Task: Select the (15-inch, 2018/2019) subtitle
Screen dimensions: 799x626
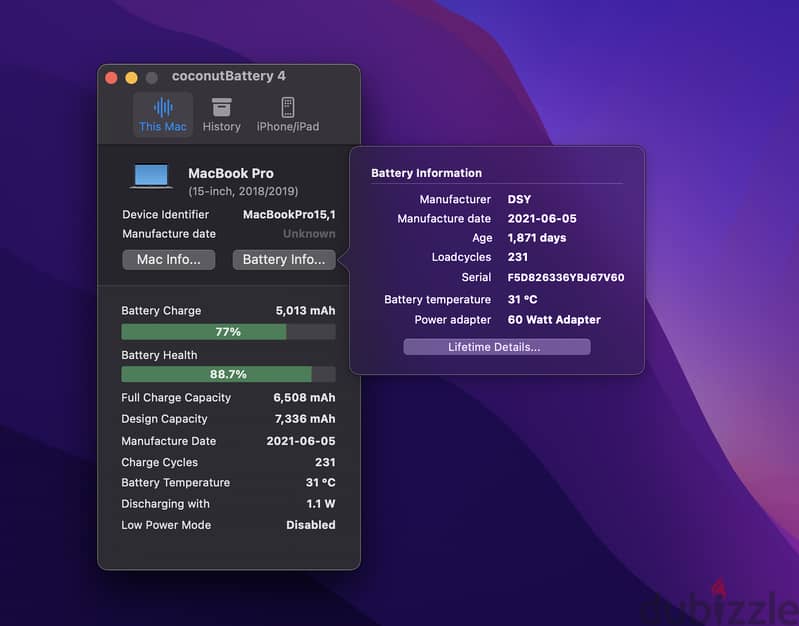Action: (243, 191)
